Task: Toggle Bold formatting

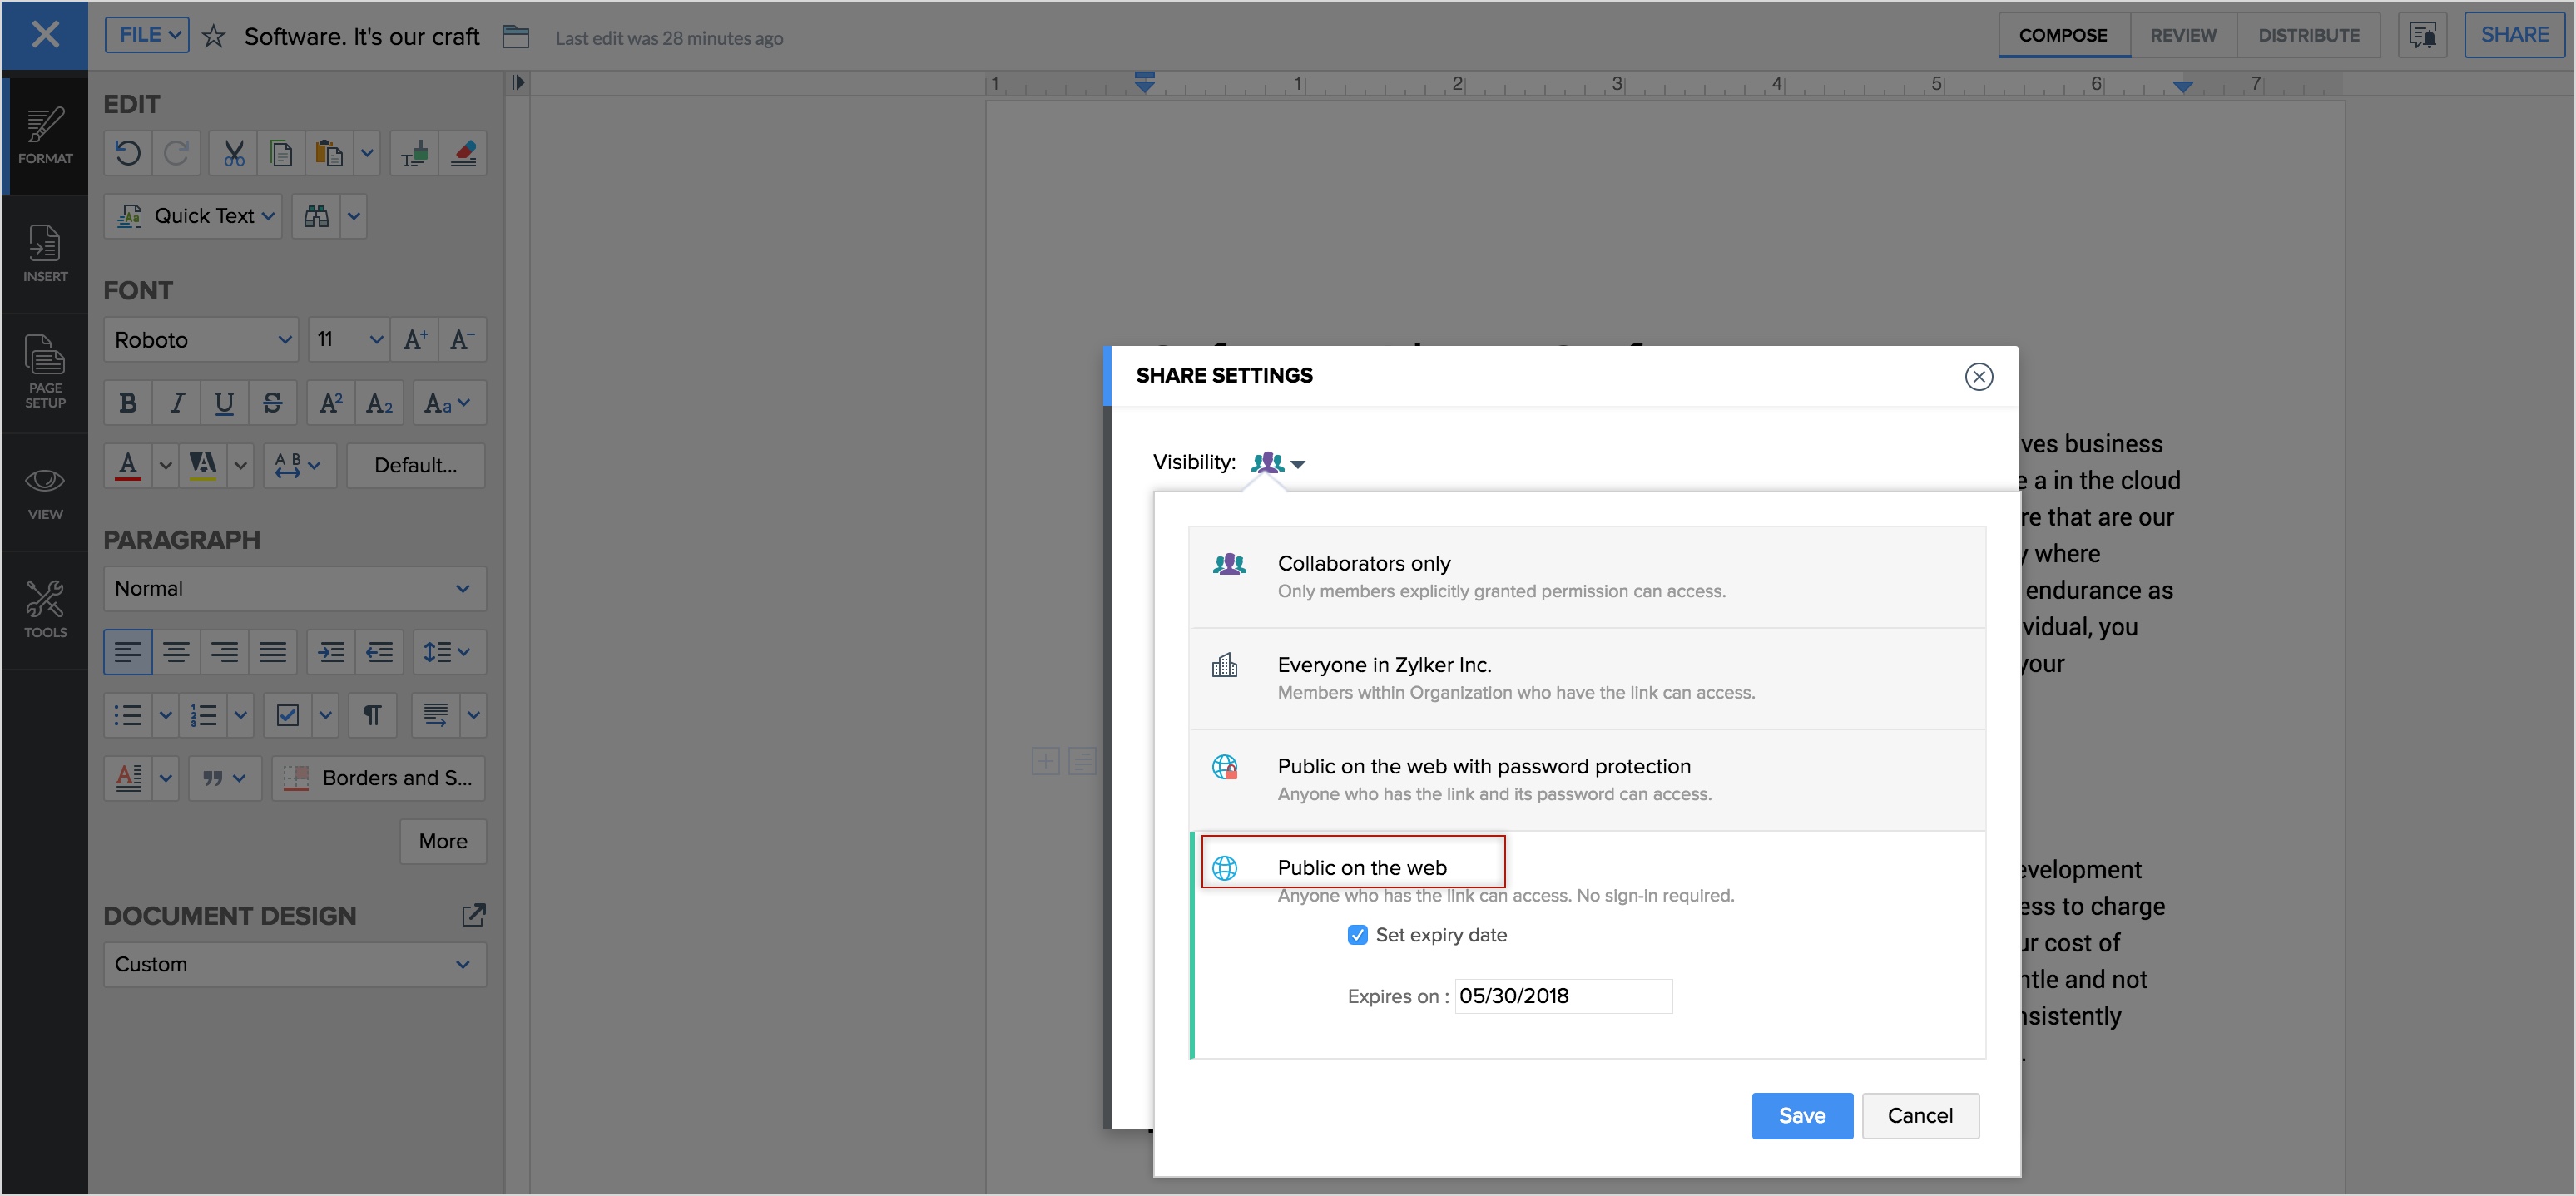Action: 128,403
